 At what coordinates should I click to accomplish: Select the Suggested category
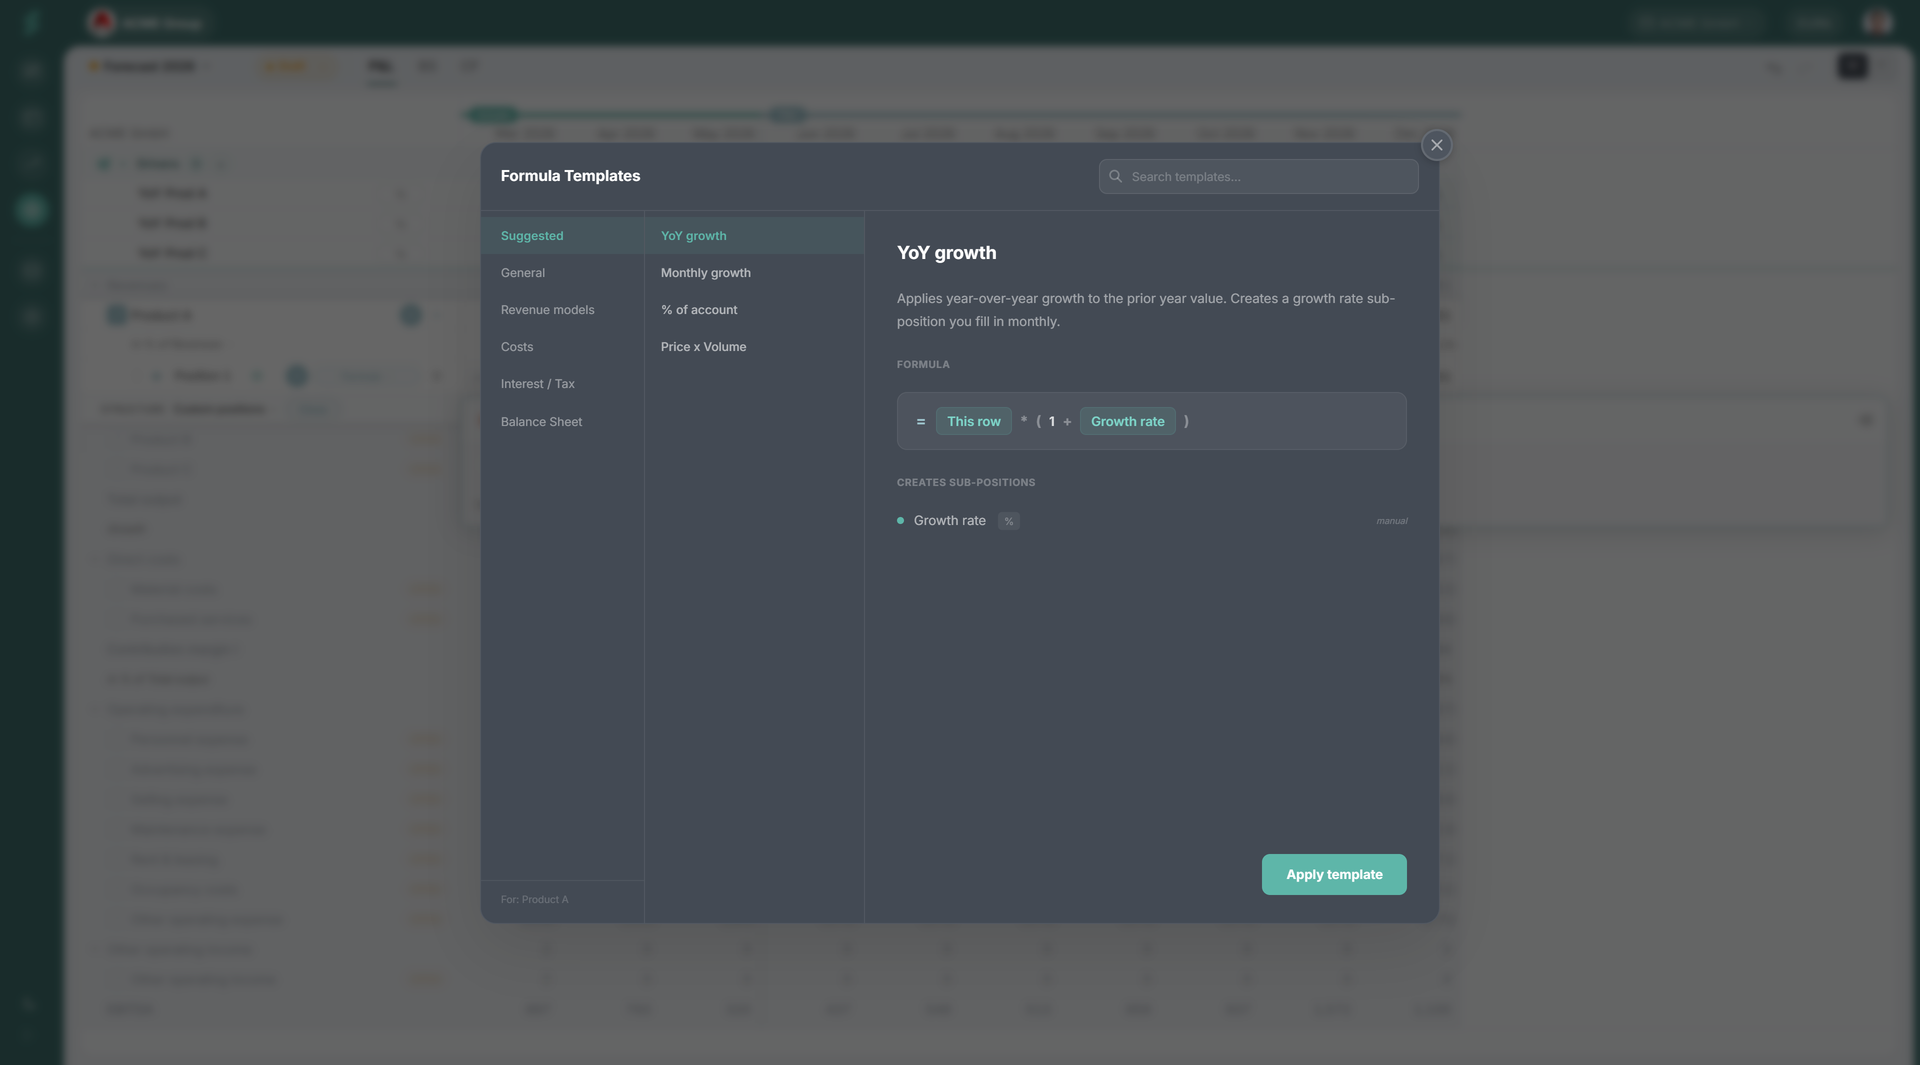(x=562, y=236)
